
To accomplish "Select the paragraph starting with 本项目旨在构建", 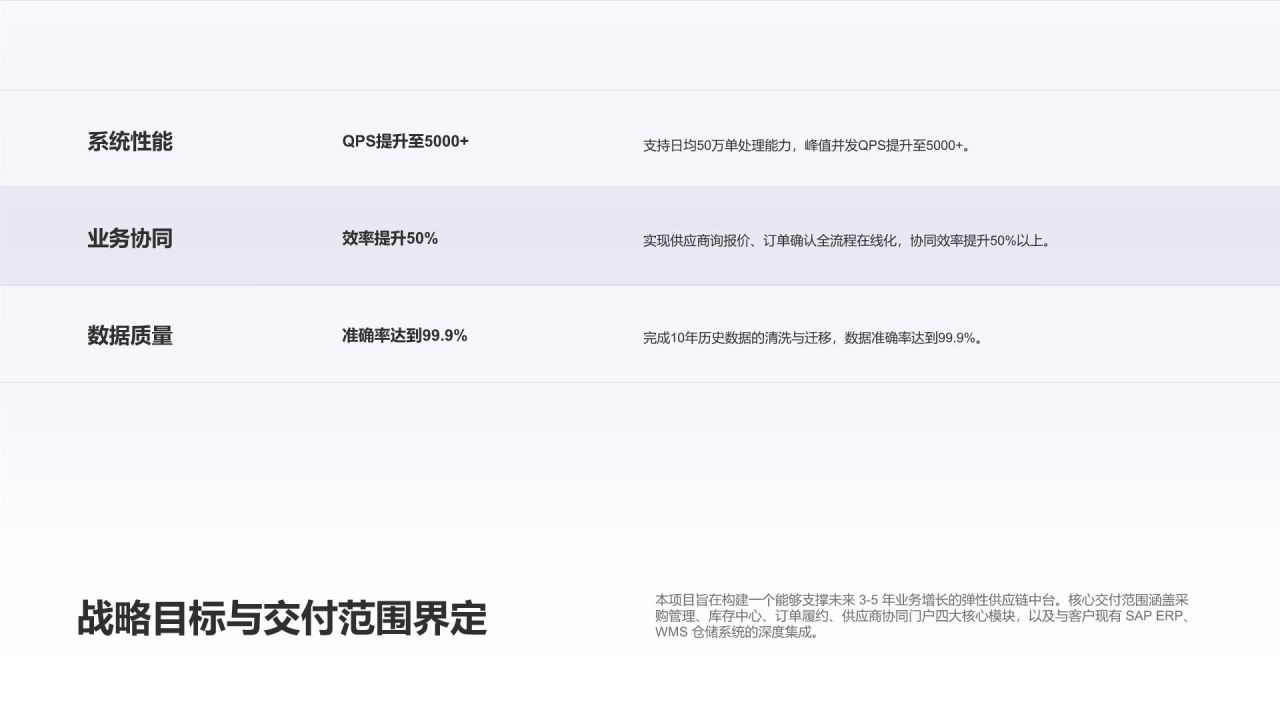I will point(923,616).
